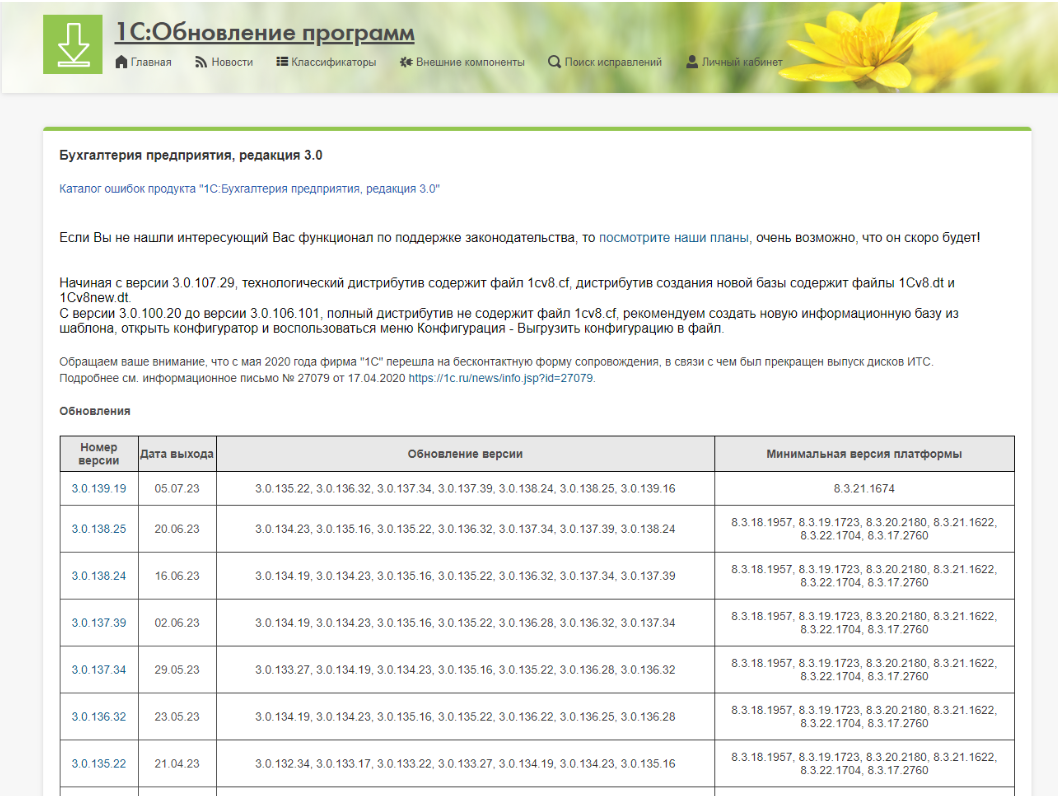Open version 3.0.136.32 link
Image resolution: width=1058 pixels, height=796 pixels.
(99, 716)
